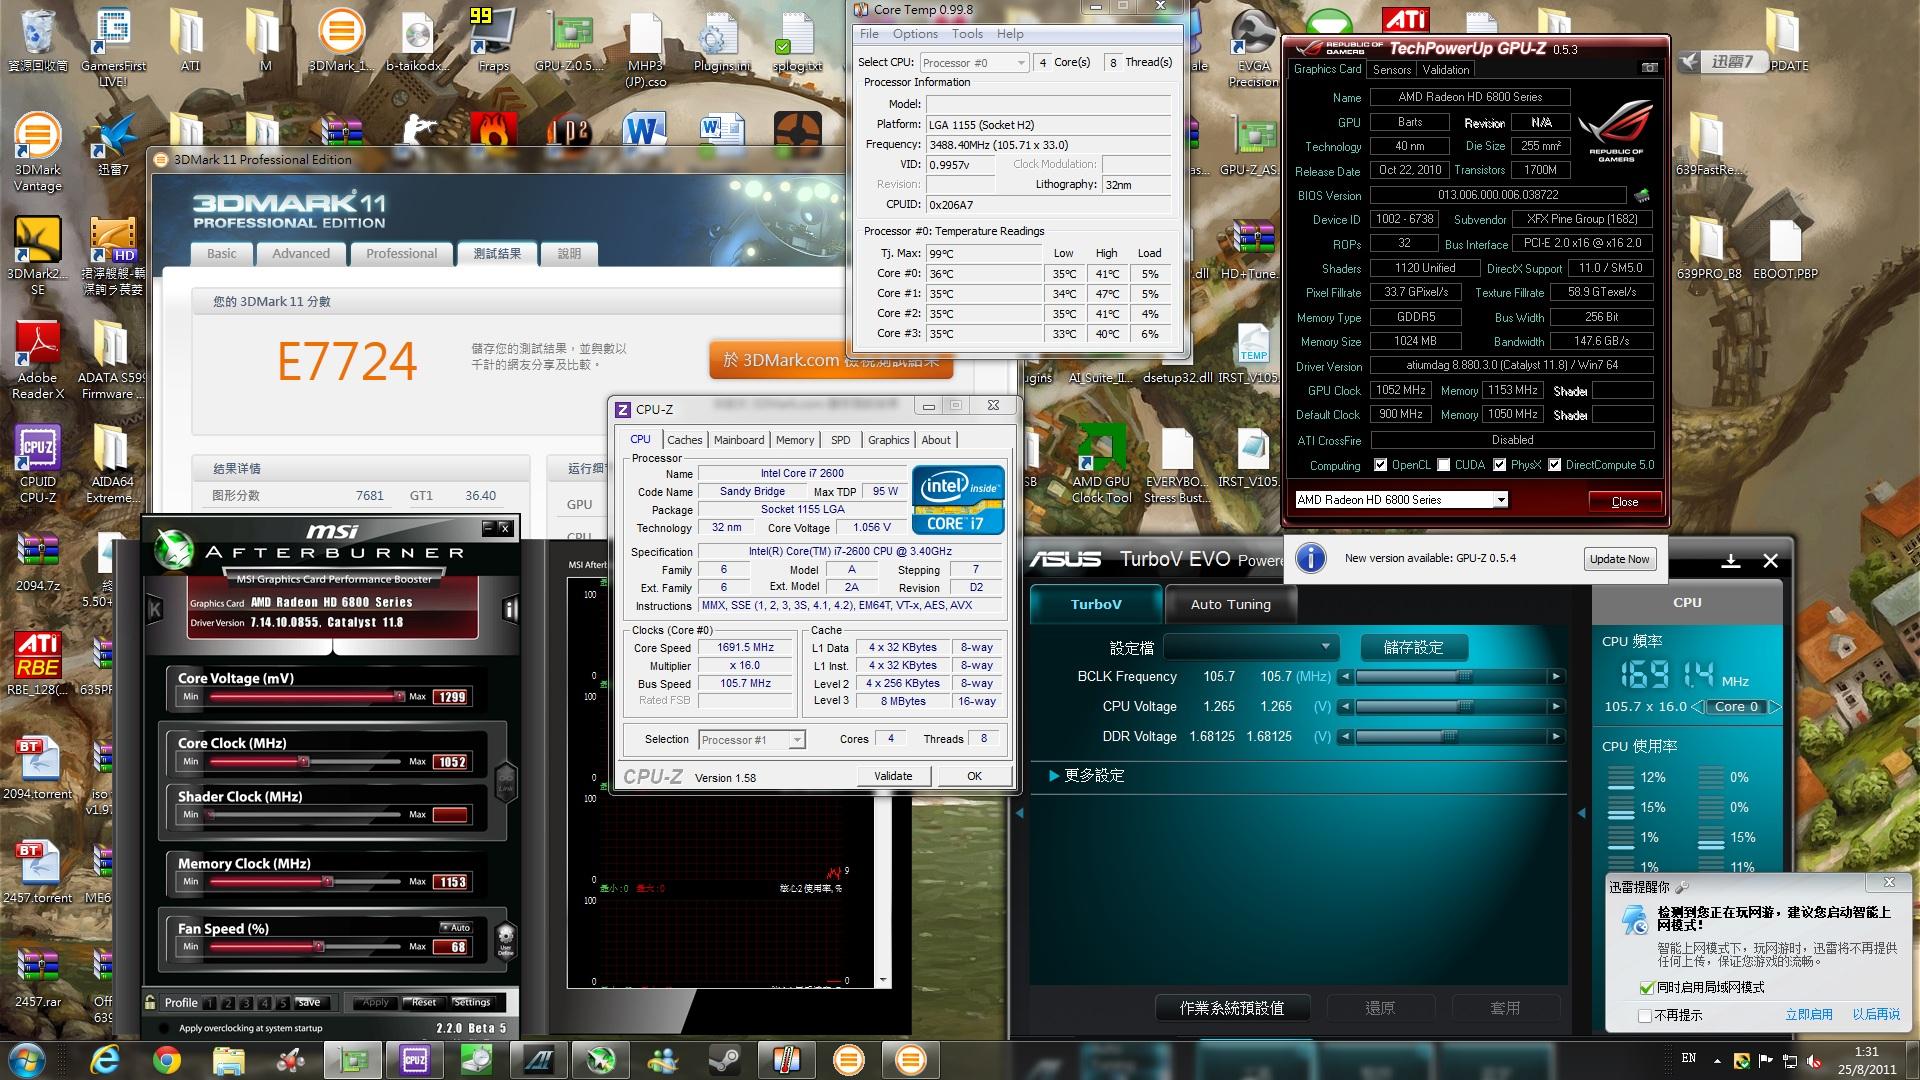Click 3DMark 11 Advanced tab
This screenshot has height=1080, width=1920.
[301, 254]
